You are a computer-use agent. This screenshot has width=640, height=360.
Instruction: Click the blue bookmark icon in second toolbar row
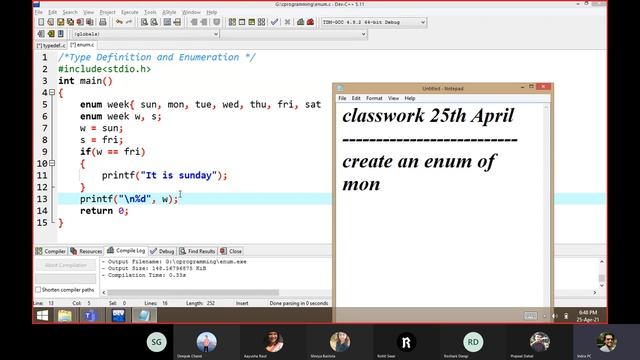tap(60, 34)
